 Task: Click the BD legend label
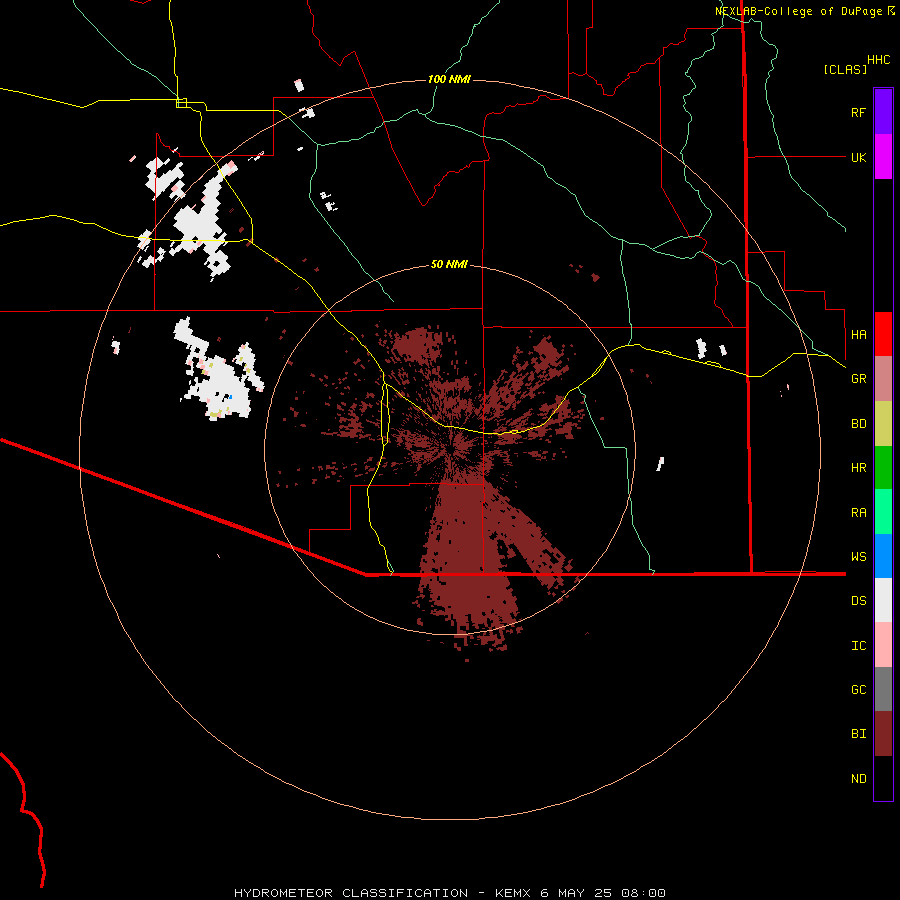tap(858, 424)
